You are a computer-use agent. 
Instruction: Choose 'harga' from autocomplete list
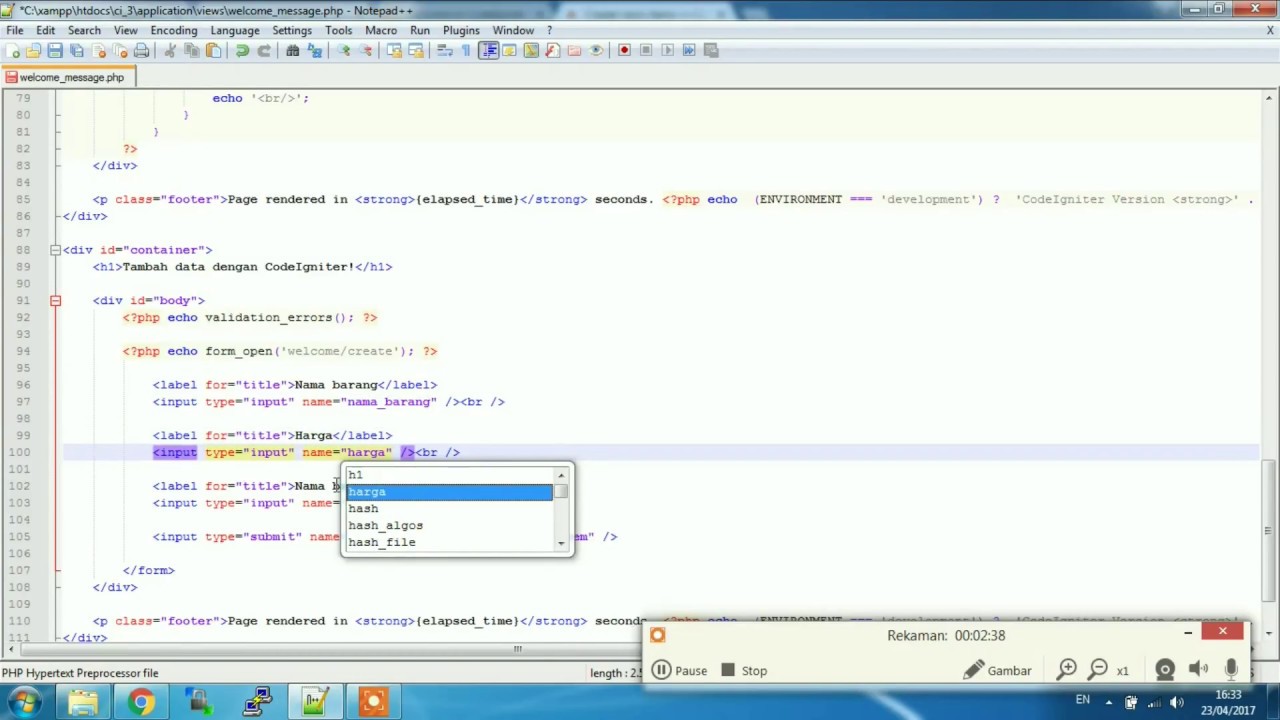coord(449,492)
